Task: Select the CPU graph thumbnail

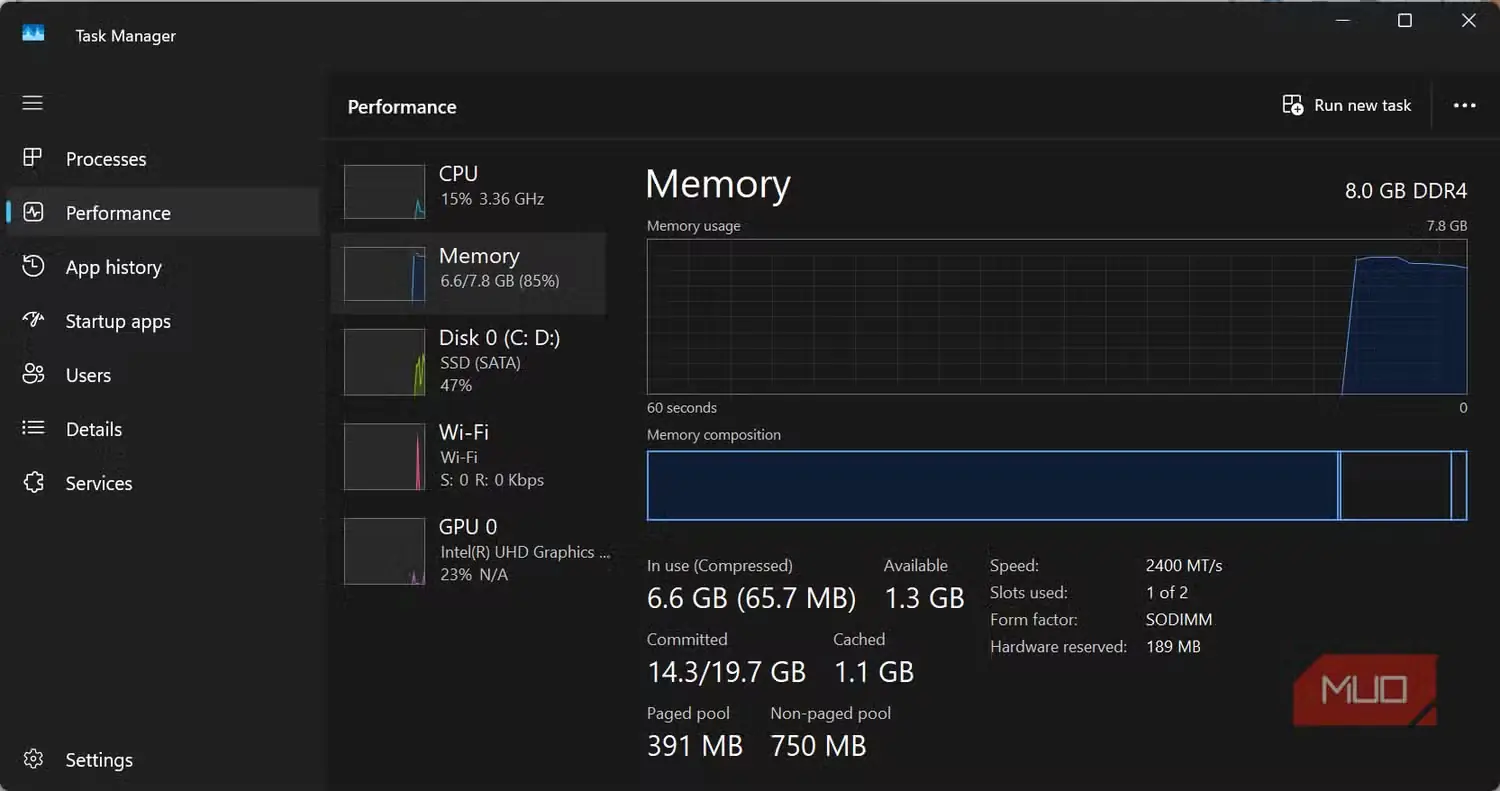Action: click(385, 192)
